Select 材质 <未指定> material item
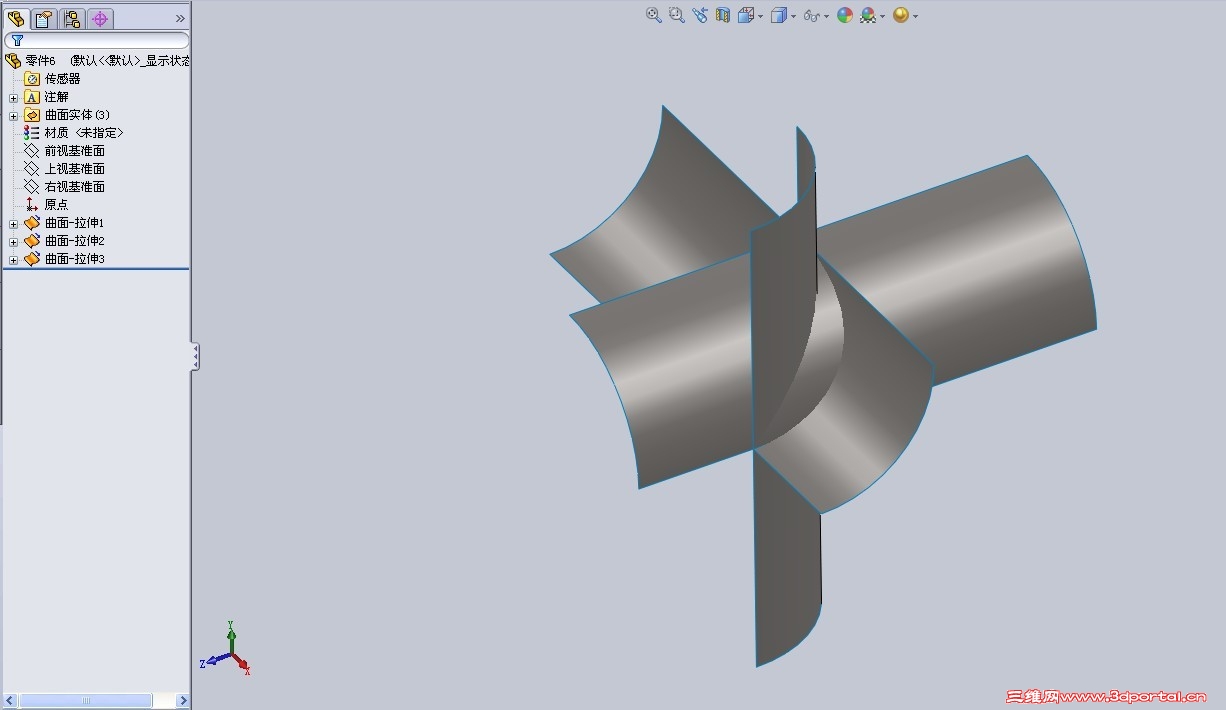Image resolution: width=1226 pixels, height=710 pixels. click(84, 133)
